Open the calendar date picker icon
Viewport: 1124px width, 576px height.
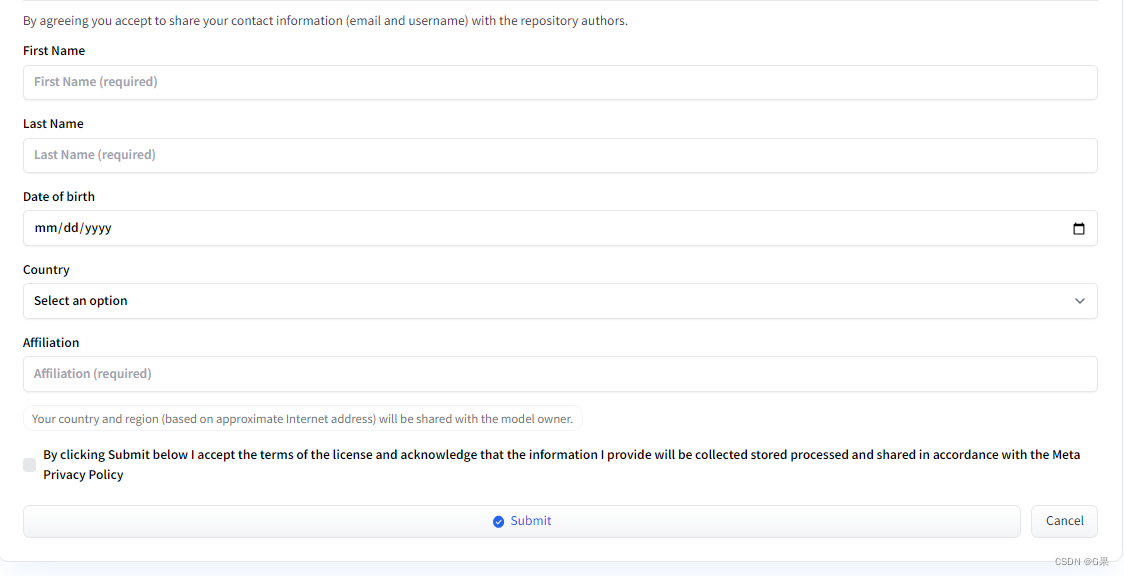tap(1078, 229)
